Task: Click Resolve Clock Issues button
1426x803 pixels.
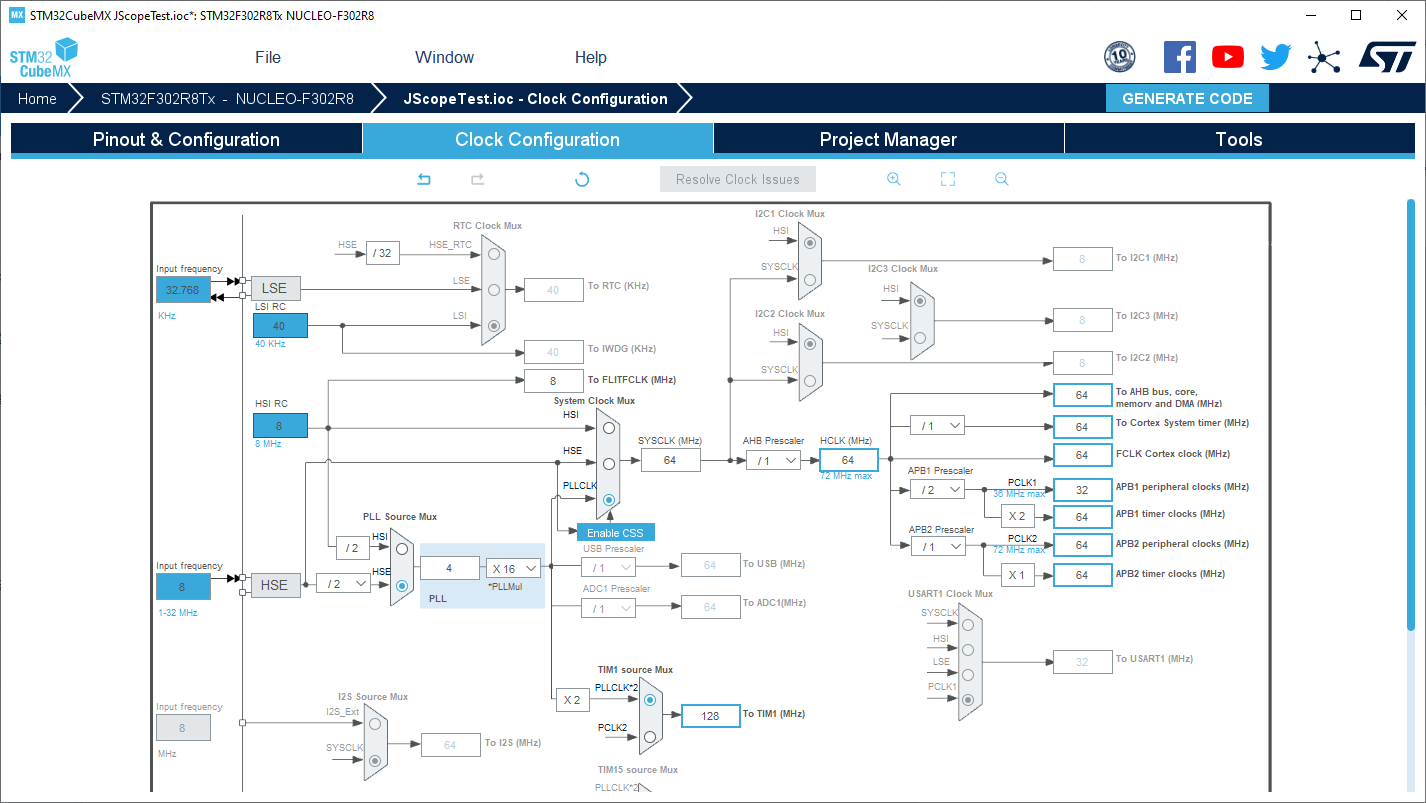Action: tap(738, 179)
